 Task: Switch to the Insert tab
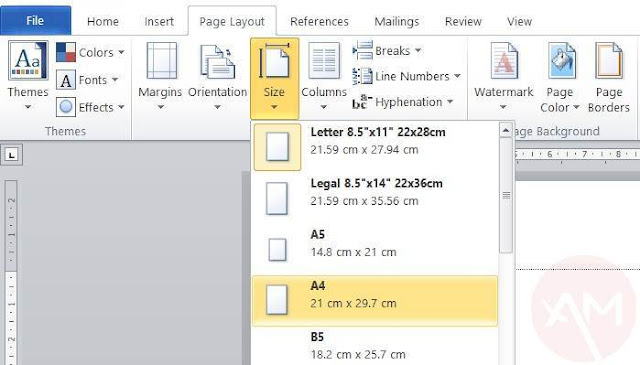click(x=159, y=21)
